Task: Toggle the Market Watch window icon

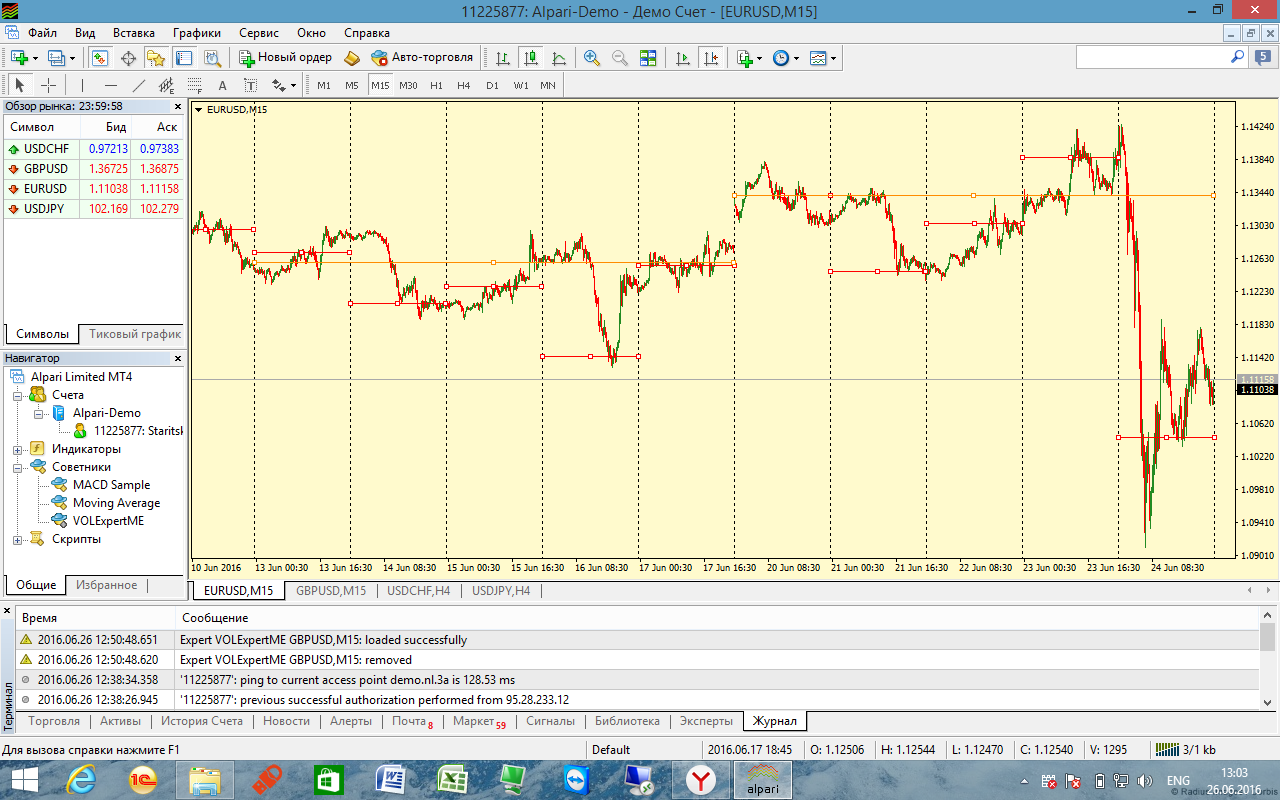Action: (x=100, y=58)
